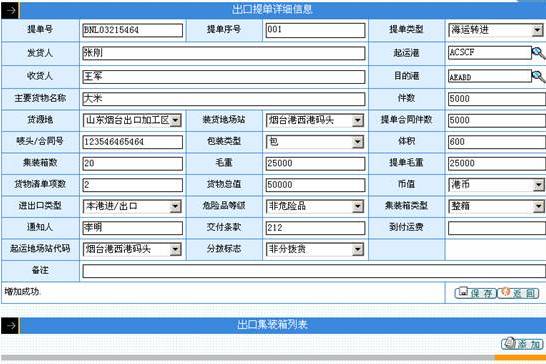Click the 主要货物名称 label
546x364 pixels.
[40, 98]
